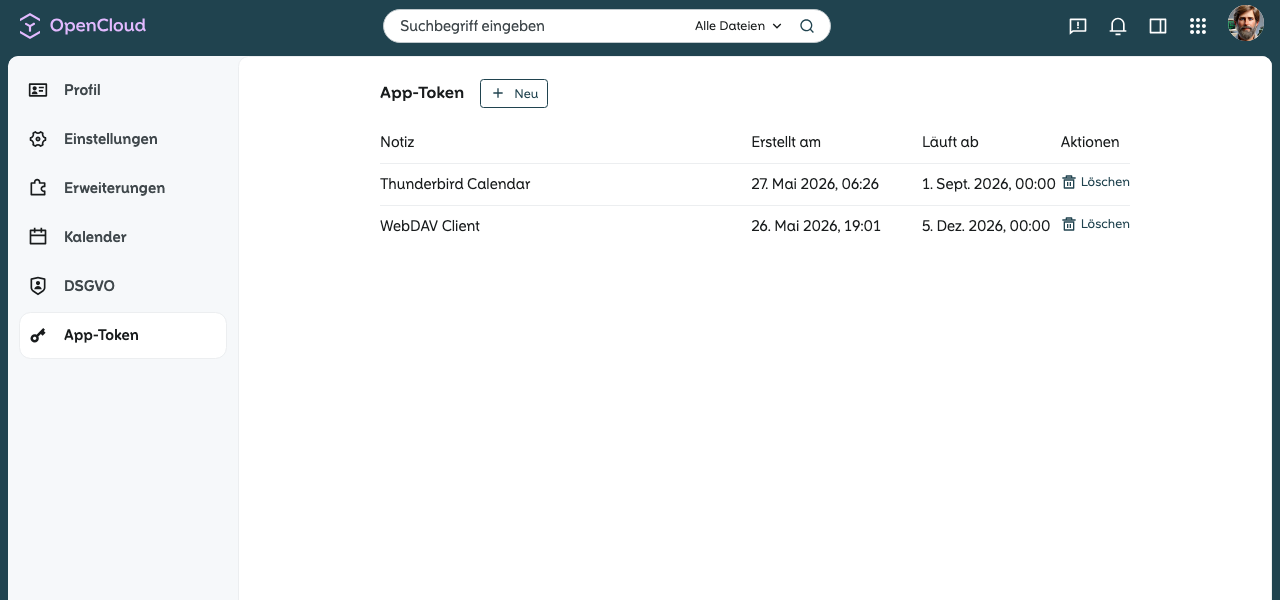Open the DSGVO section
Viewport: 1280px width, 600px height.
click(x=123, y=286)
